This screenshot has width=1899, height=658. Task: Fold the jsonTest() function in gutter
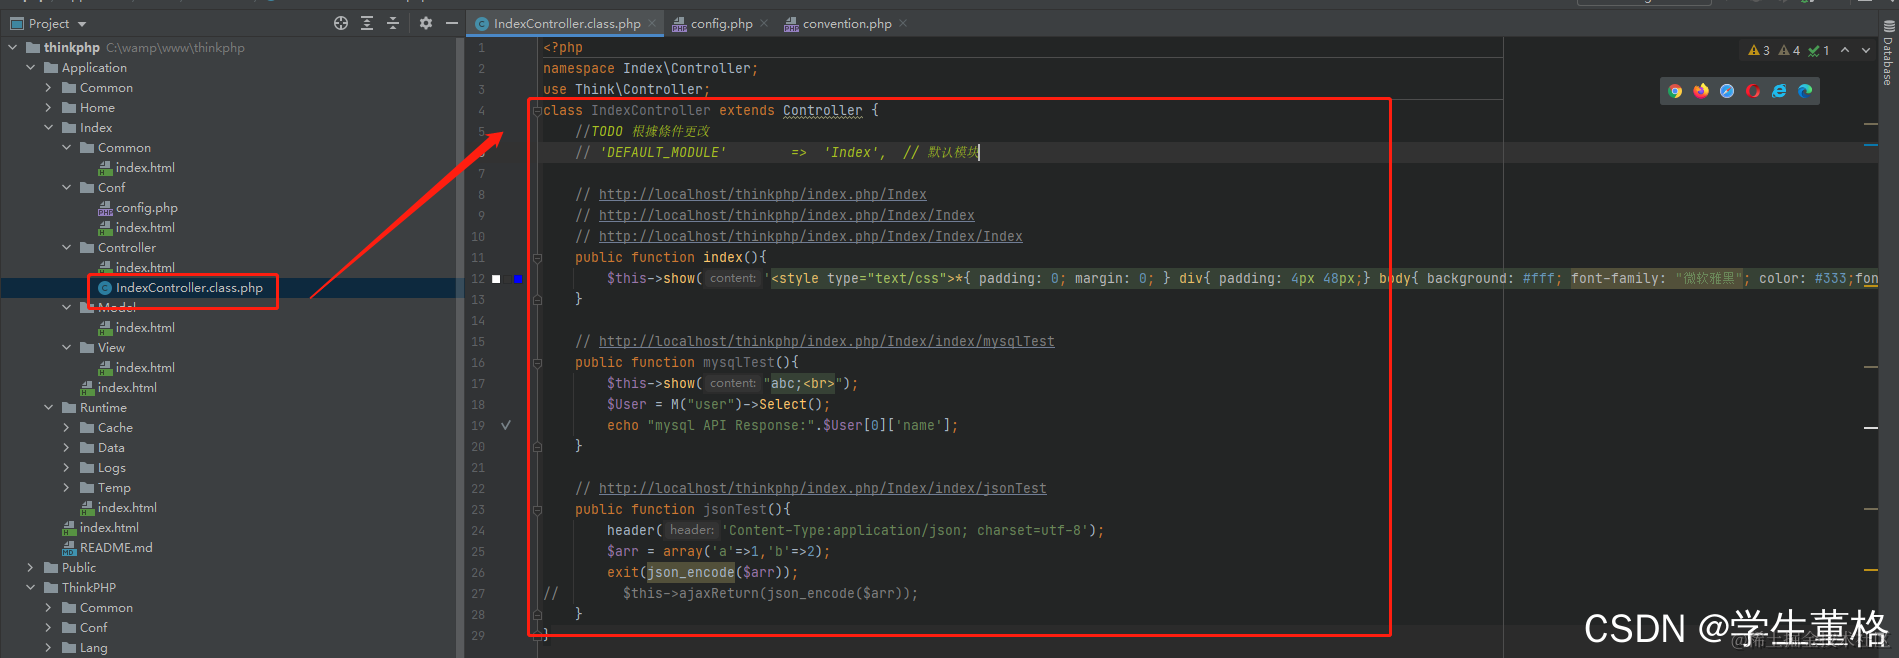537,509
